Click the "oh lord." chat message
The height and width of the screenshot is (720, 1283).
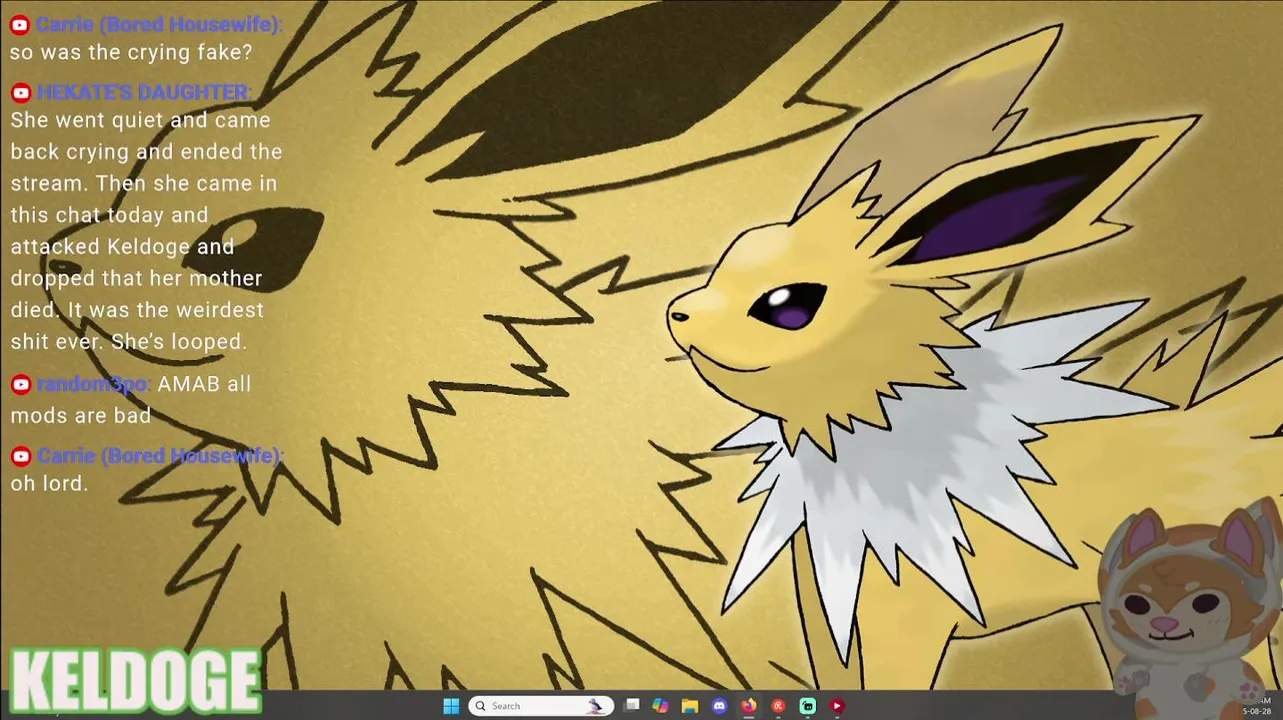(x=49, y=483)
